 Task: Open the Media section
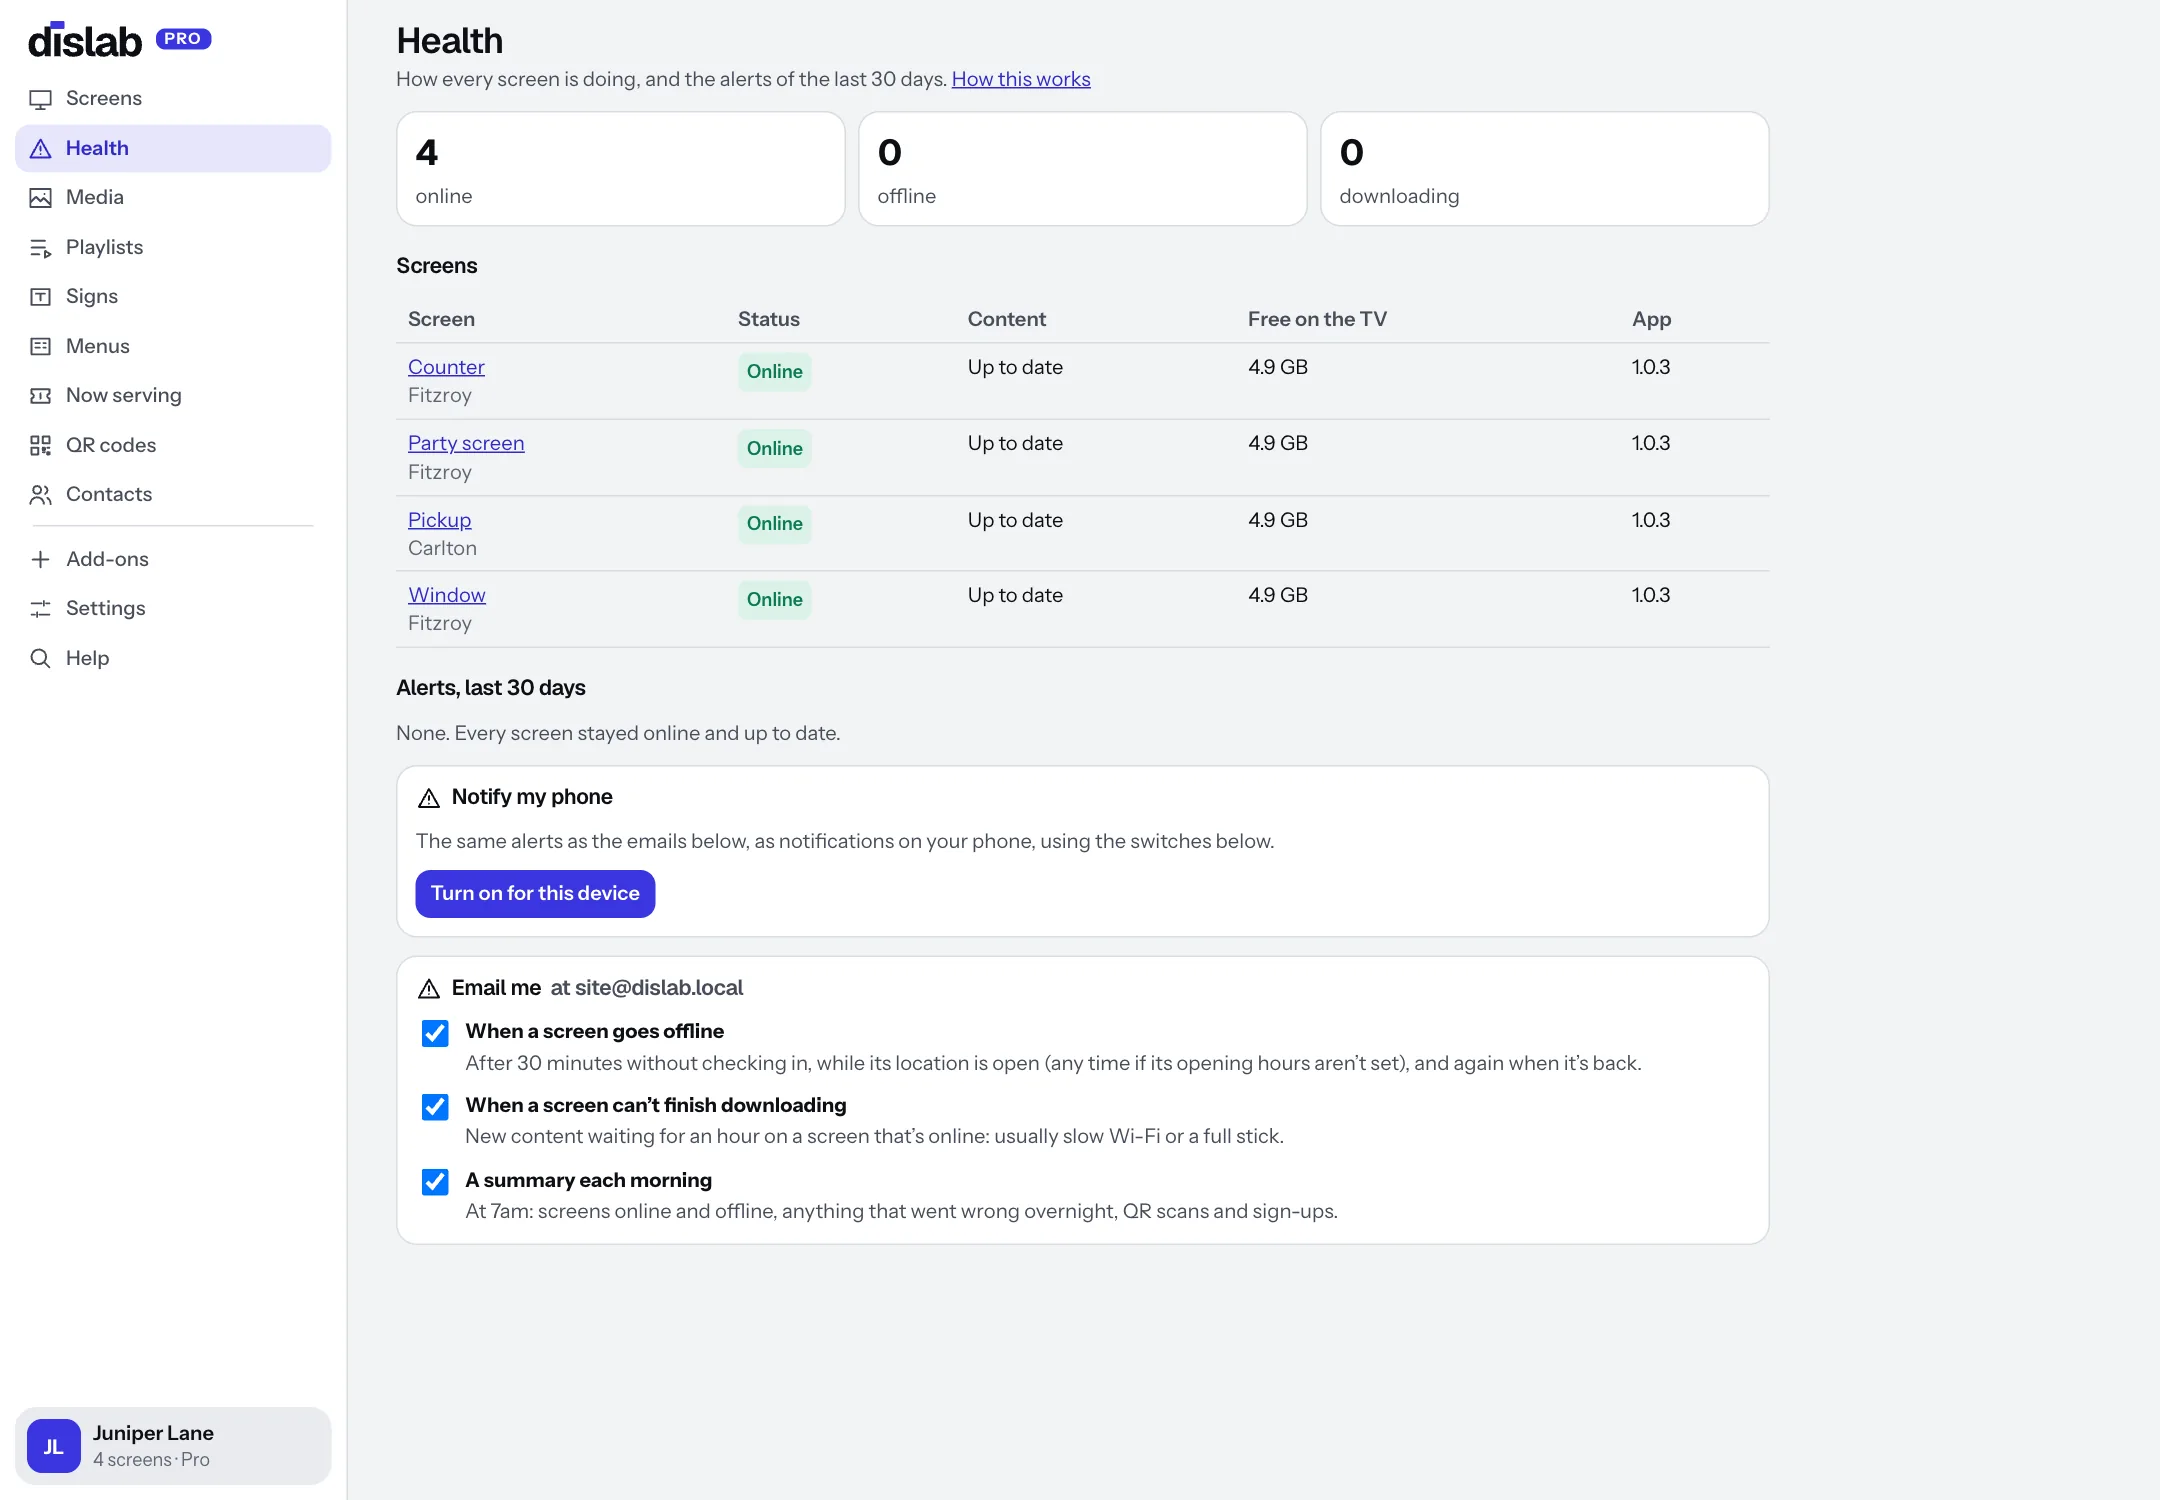(173, 198)
